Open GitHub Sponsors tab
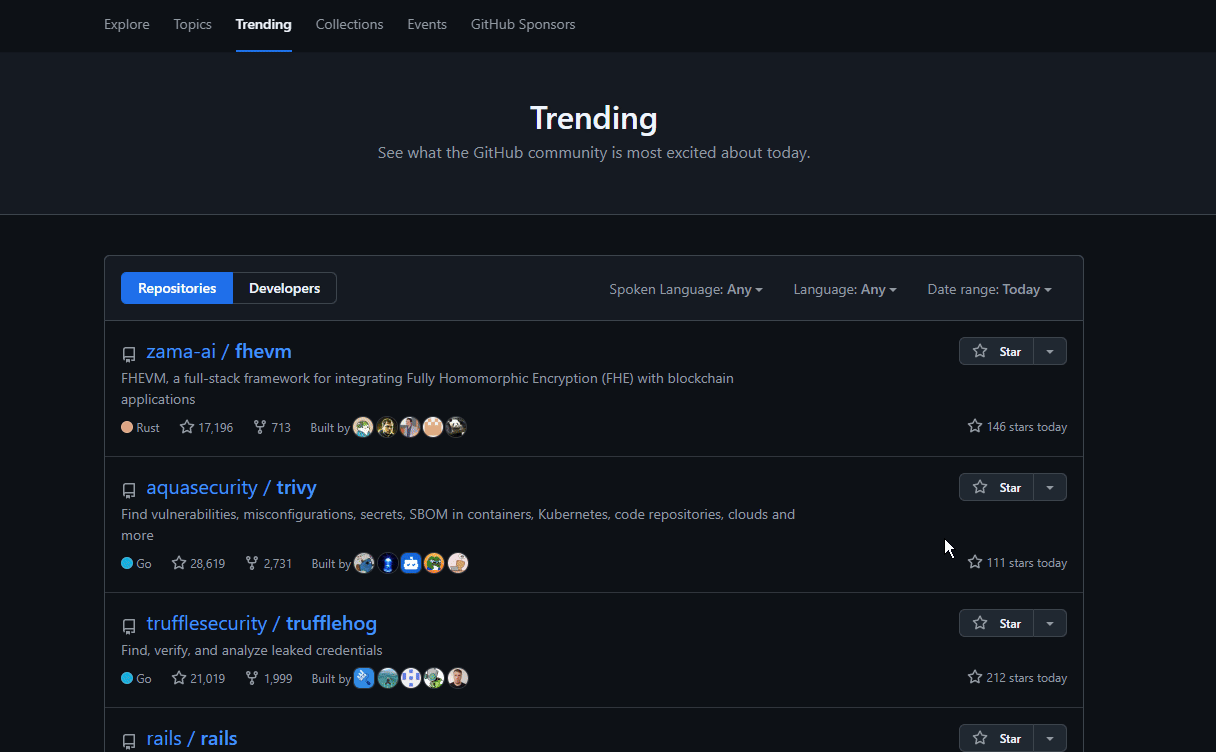This screenshot has width=1216, height=752. pos(523,24)
